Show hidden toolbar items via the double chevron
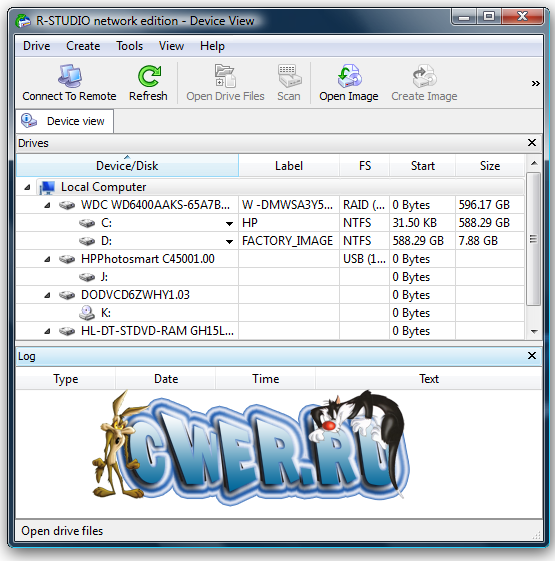This screenshot has width=555, height=561. 535,84
